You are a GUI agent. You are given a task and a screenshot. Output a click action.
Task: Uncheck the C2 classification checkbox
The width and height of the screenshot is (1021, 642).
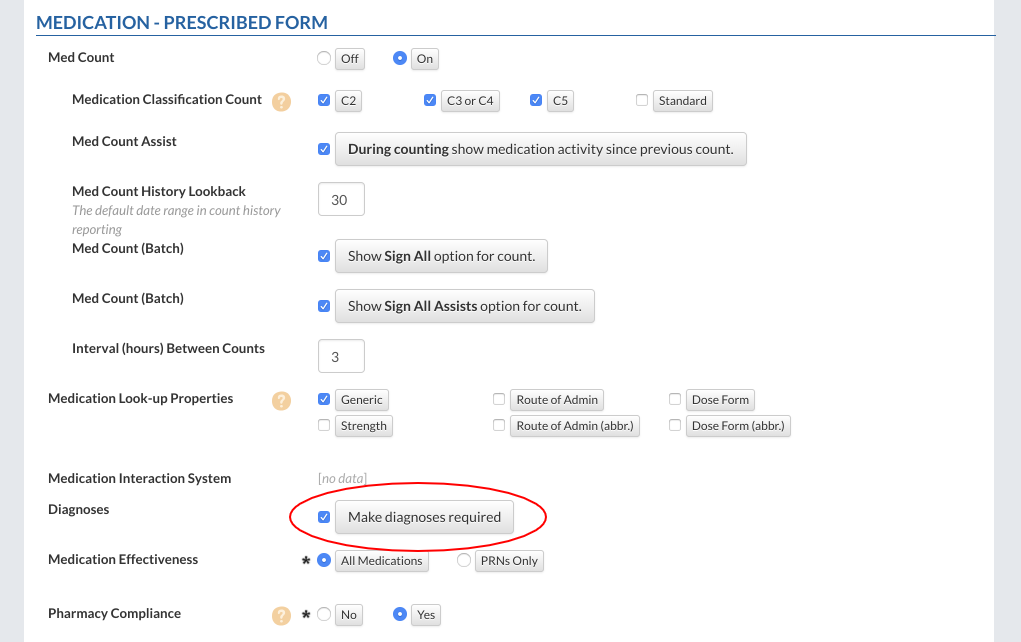click(324, 100)
